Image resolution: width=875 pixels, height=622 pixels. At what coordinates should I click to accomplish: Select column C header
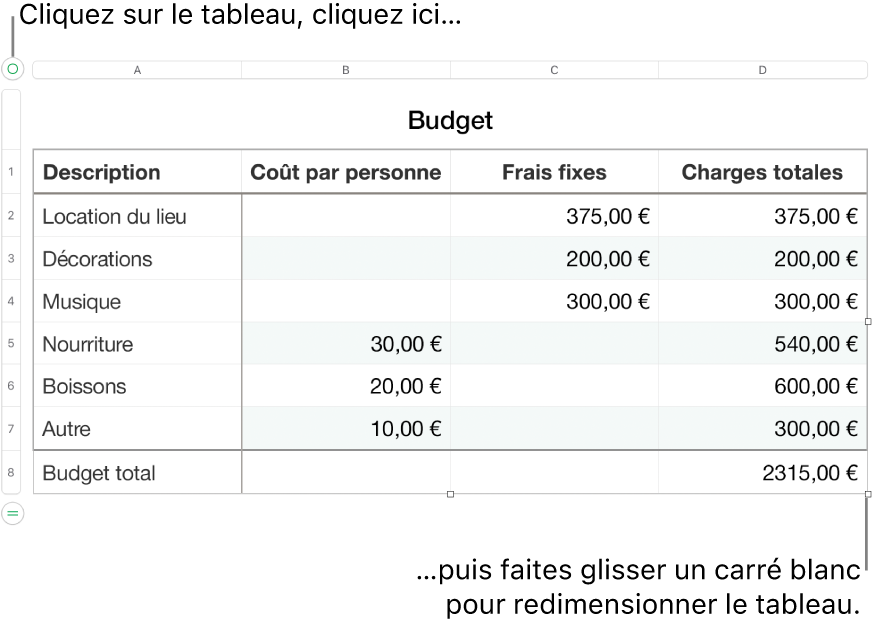pos(554,70)
